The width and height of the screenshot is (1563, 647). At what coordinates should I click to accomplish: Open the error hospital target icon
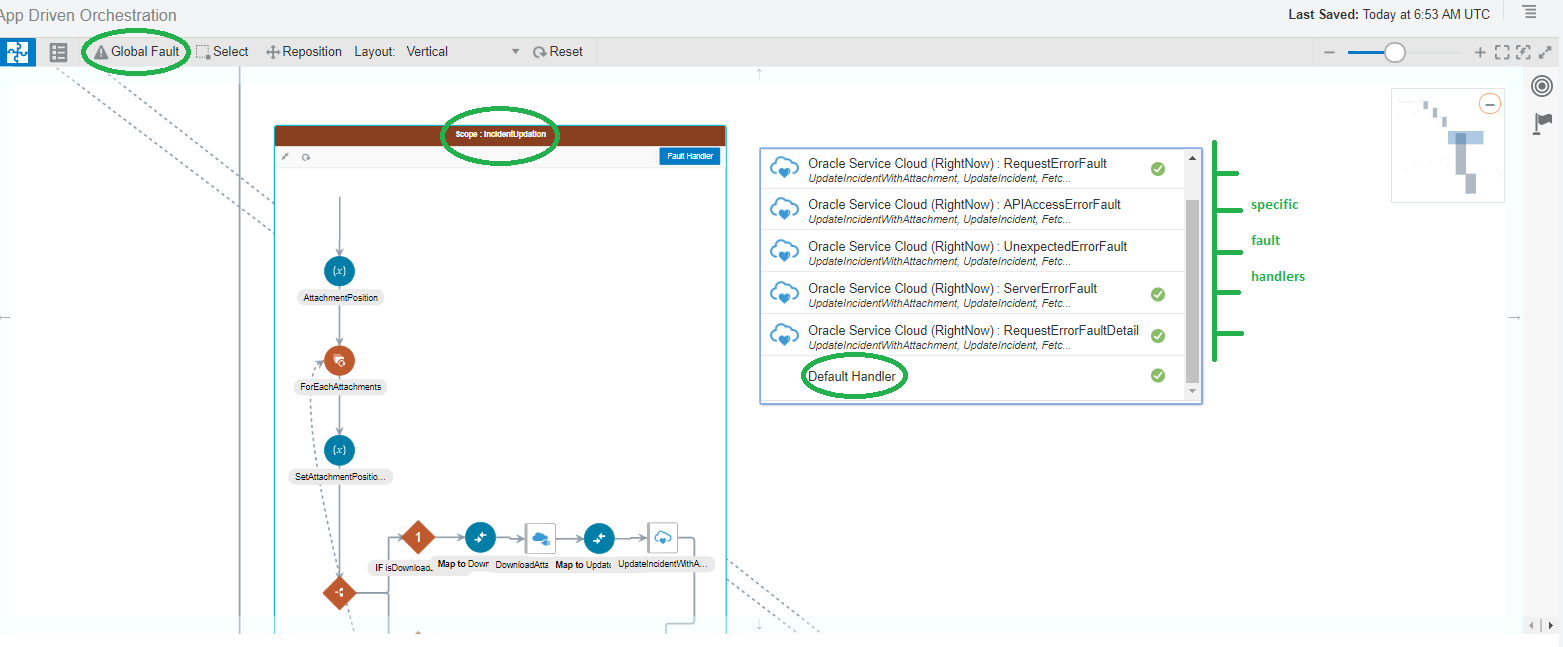click(x=1541, y=87)
